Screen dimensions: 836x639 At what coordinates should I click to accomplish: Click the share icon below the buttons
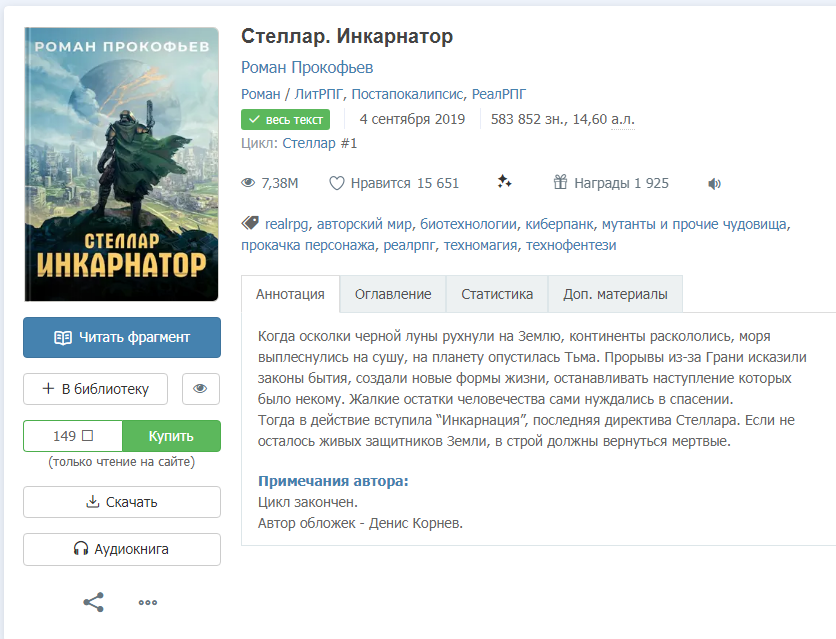(93, 602)
